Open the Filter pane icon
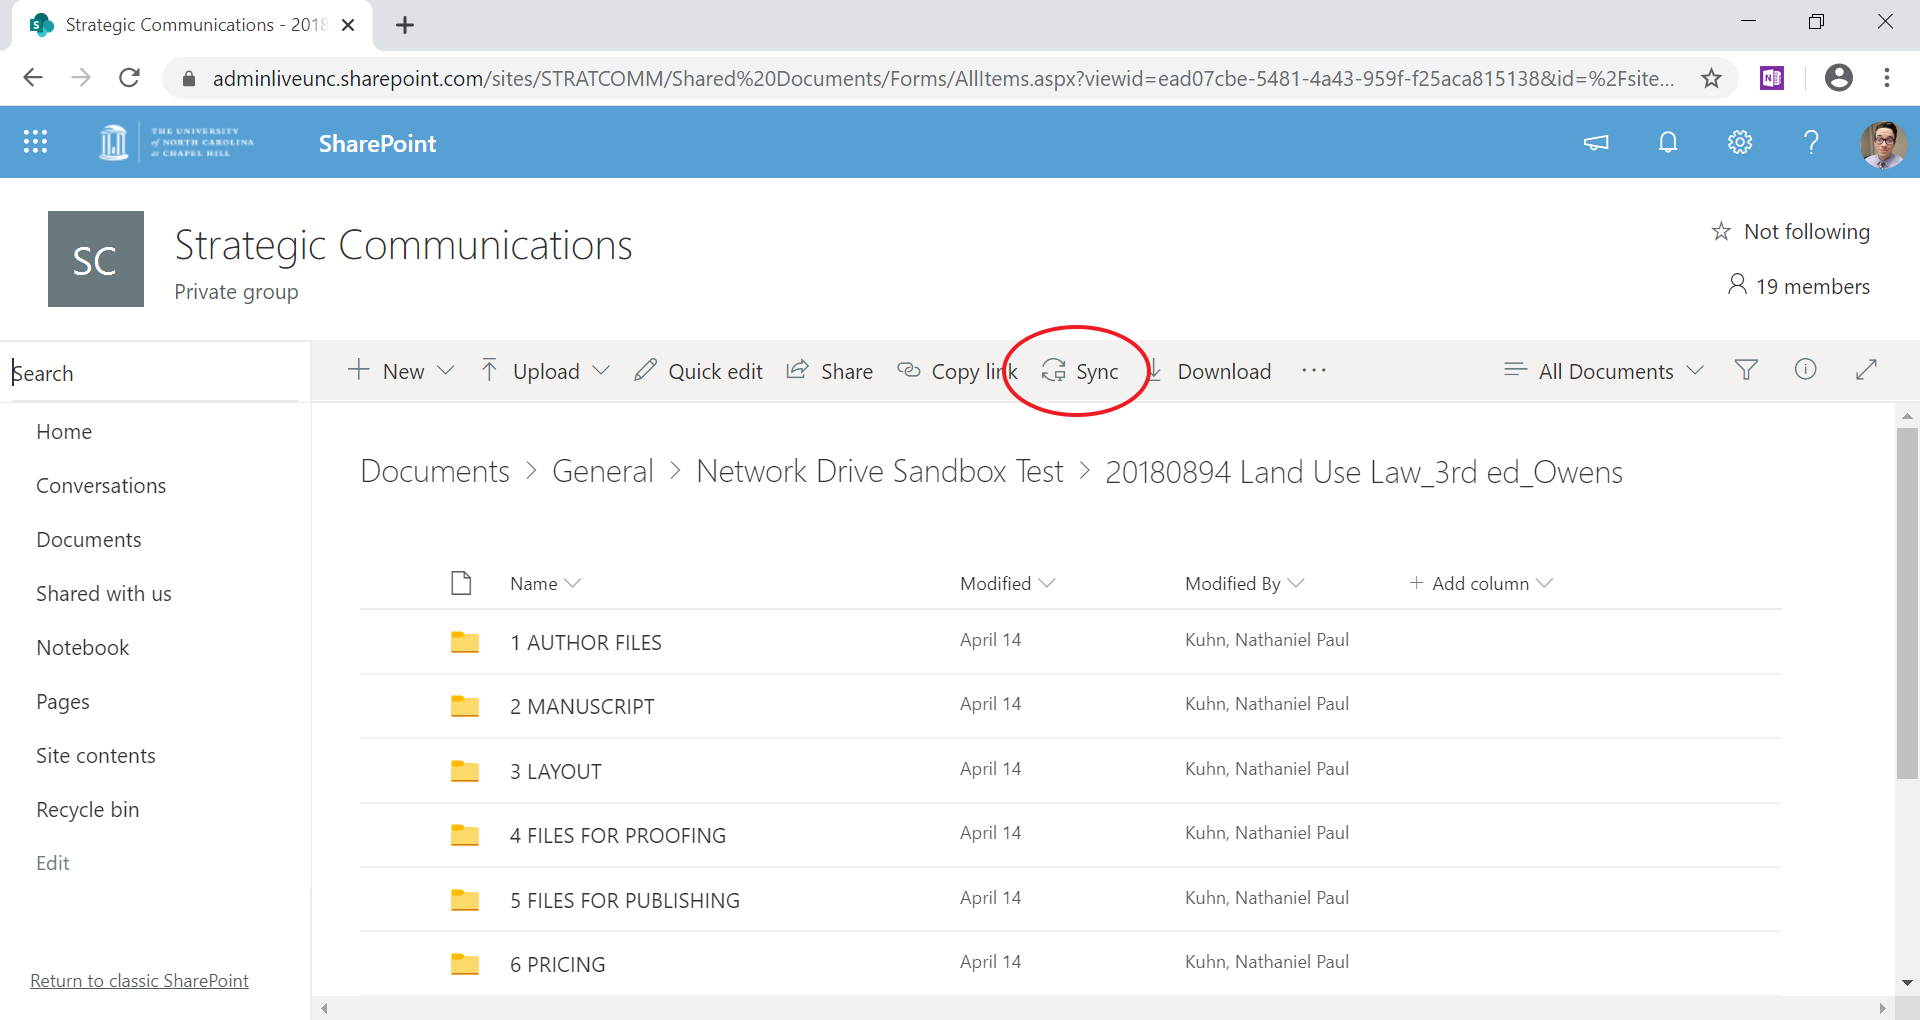The width and height of the screenshot is (1920, 1020). click(x=1746, y=370)
